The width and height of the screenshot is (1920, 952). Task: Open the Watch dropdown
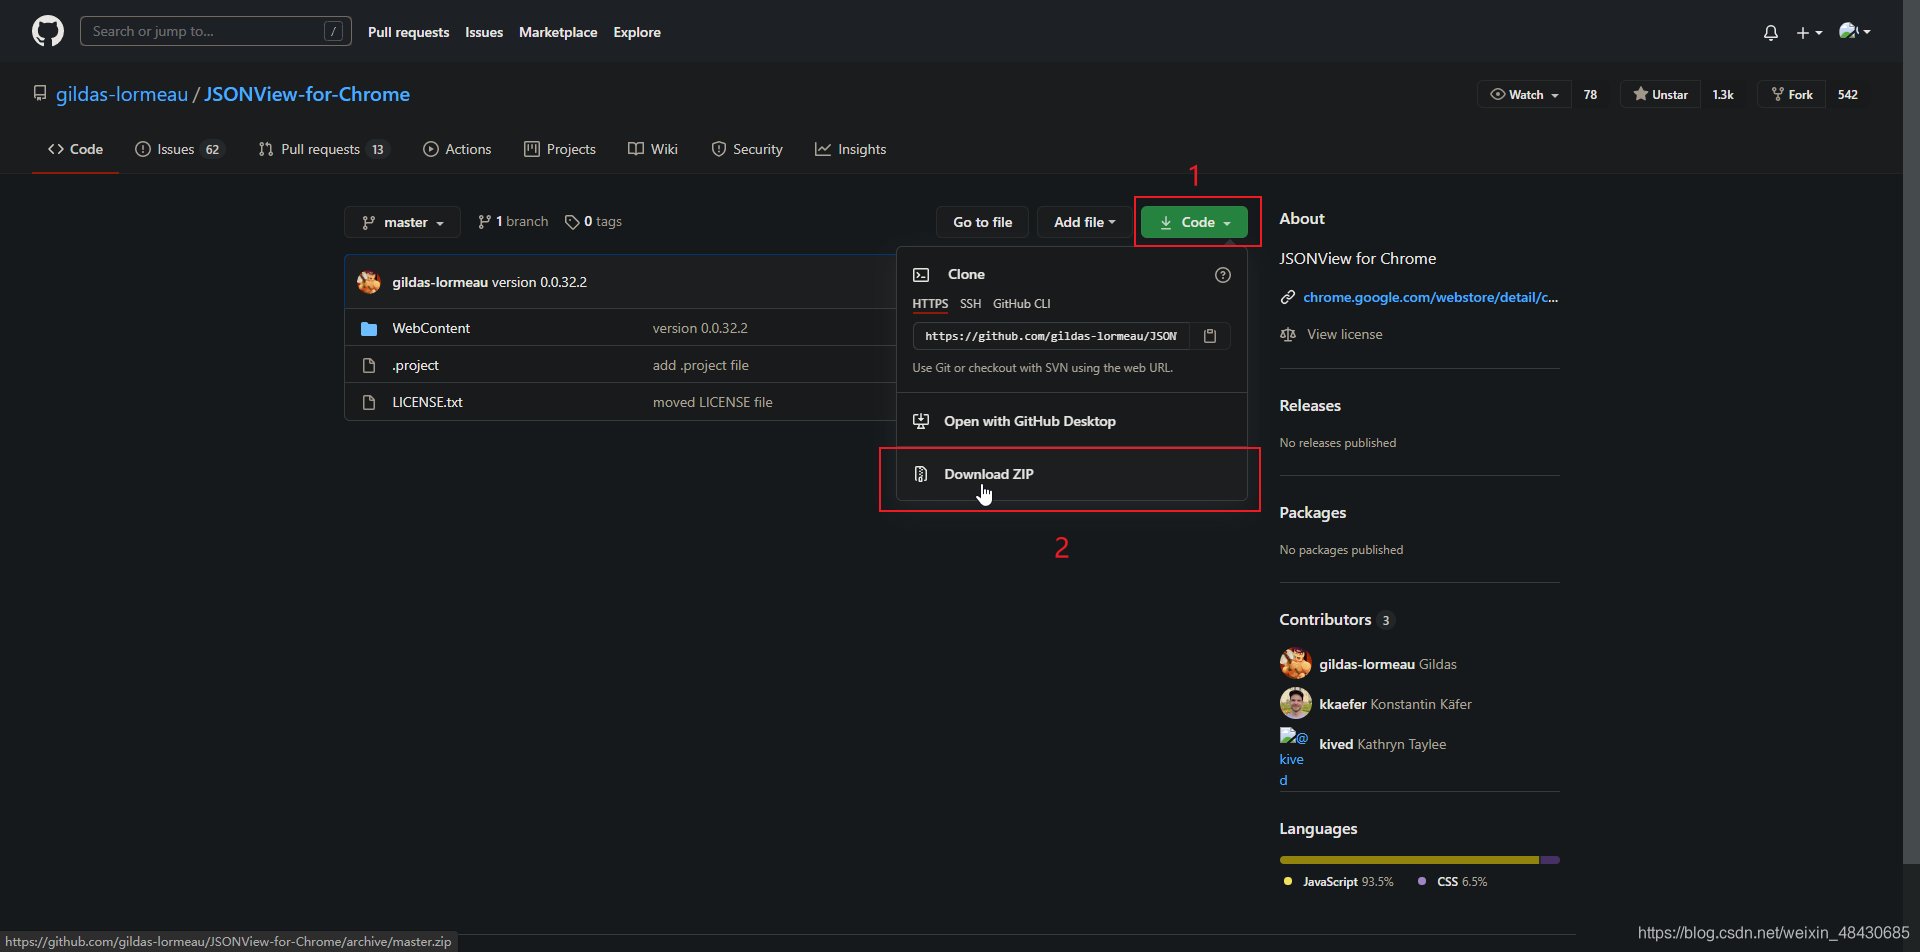pos(1524,94)
